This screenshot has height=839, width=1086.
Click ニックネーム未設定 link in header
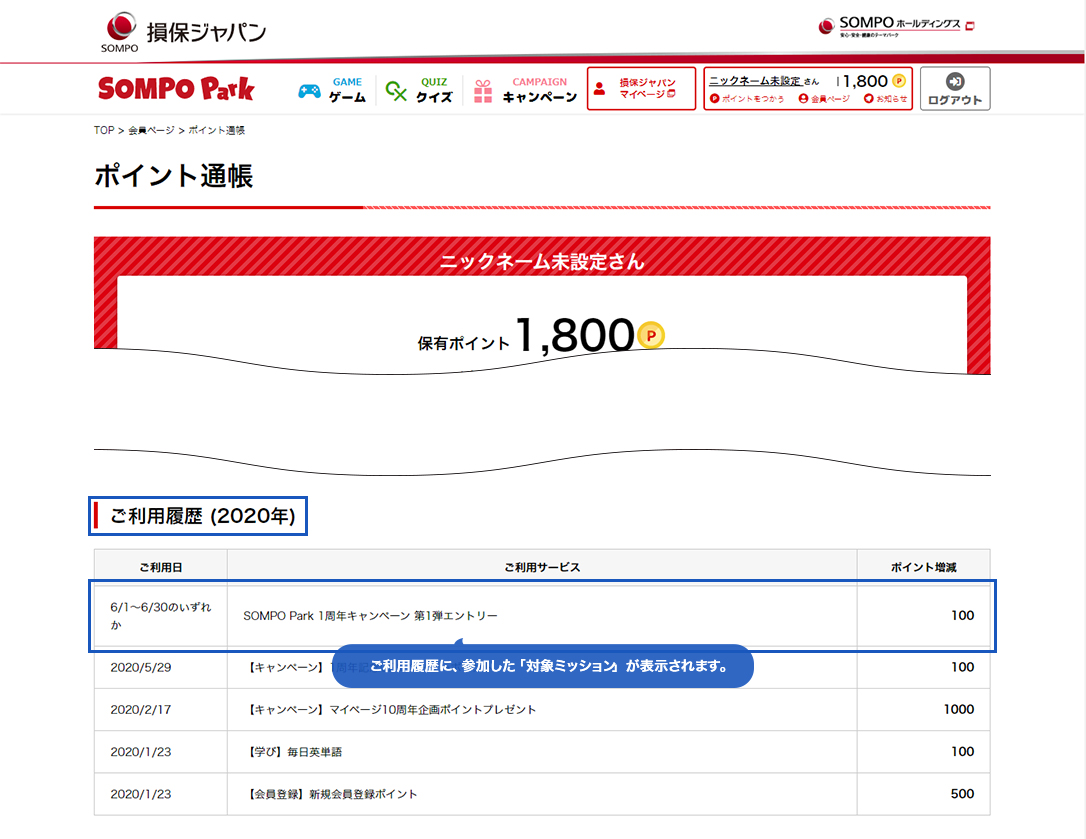tap(755, 81)
